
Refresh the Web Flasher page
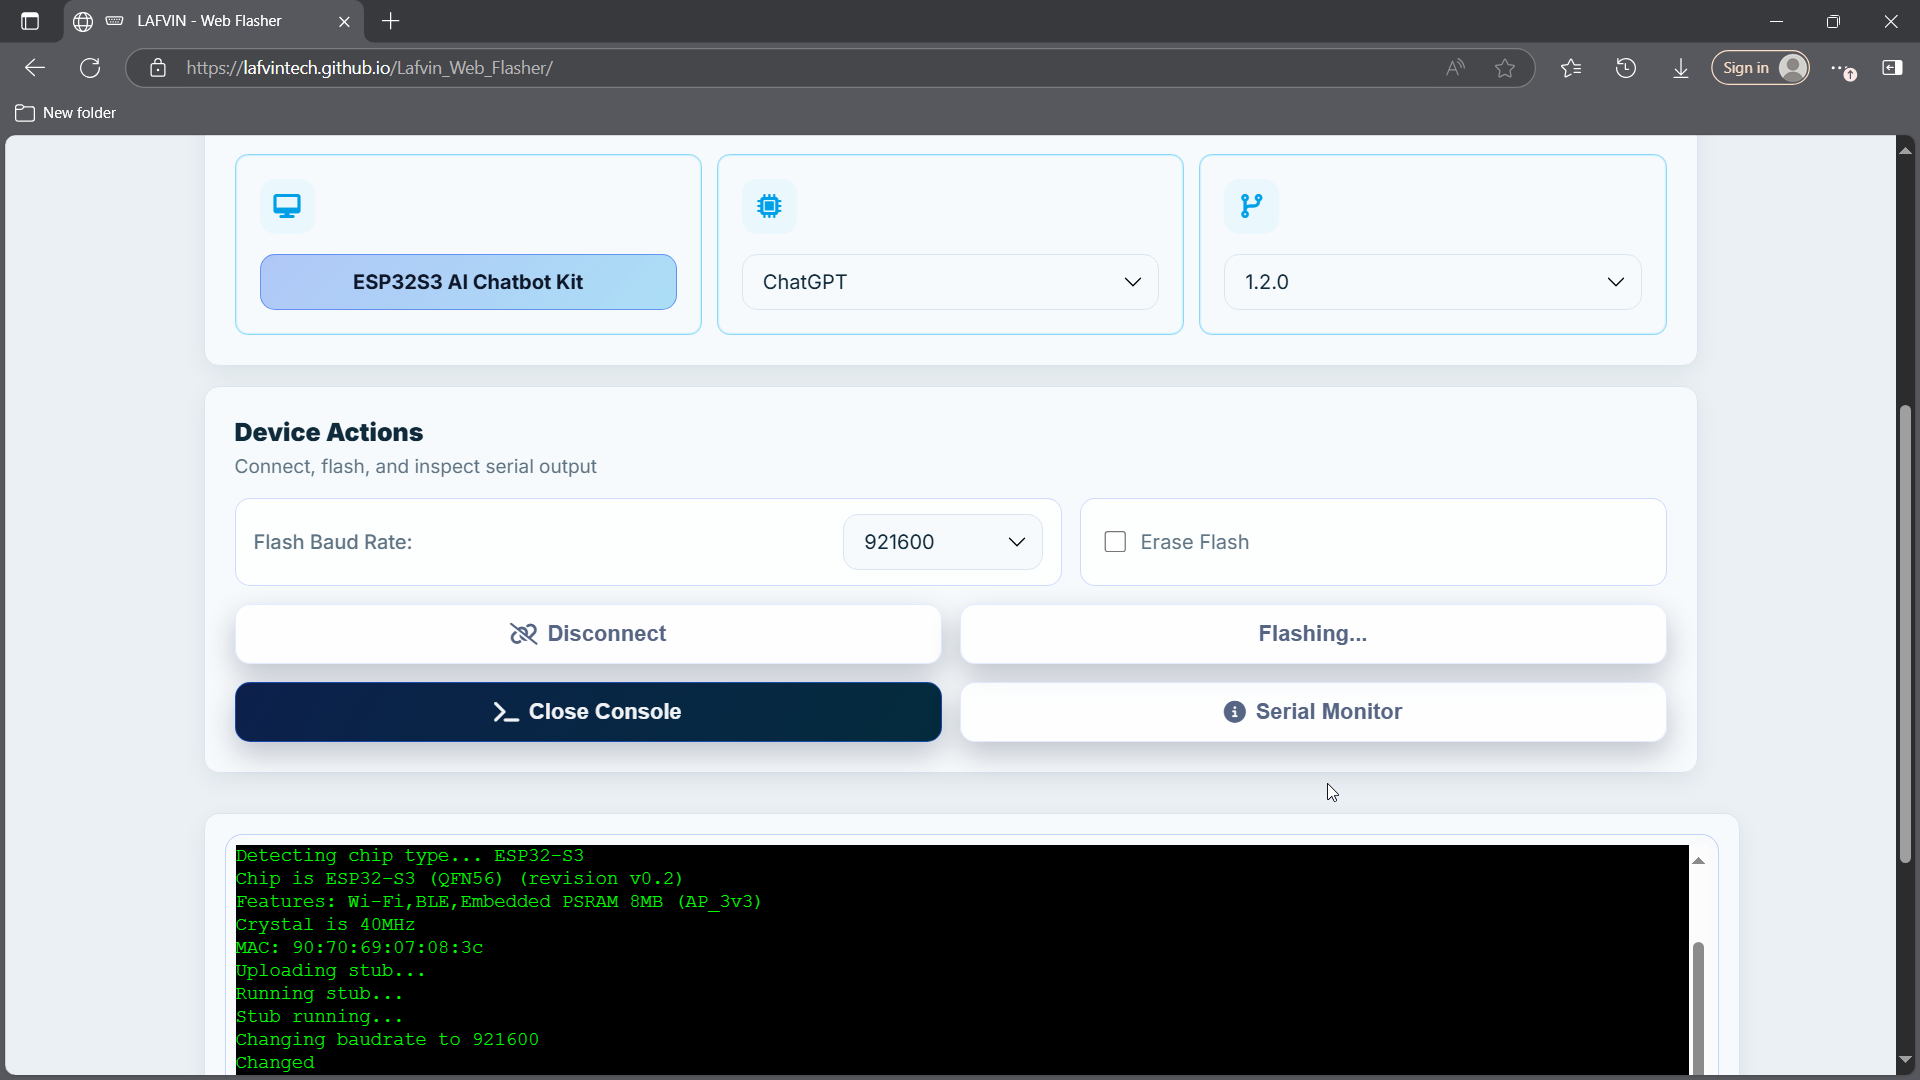[x=90, y=68]
